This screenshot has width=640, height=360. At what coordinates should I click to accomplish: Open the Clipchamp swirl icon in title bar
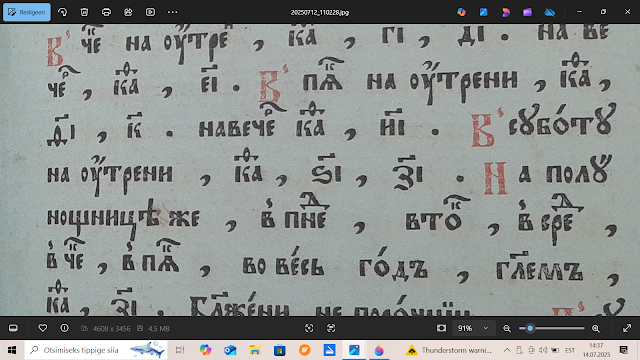click(x=506, y=12)
